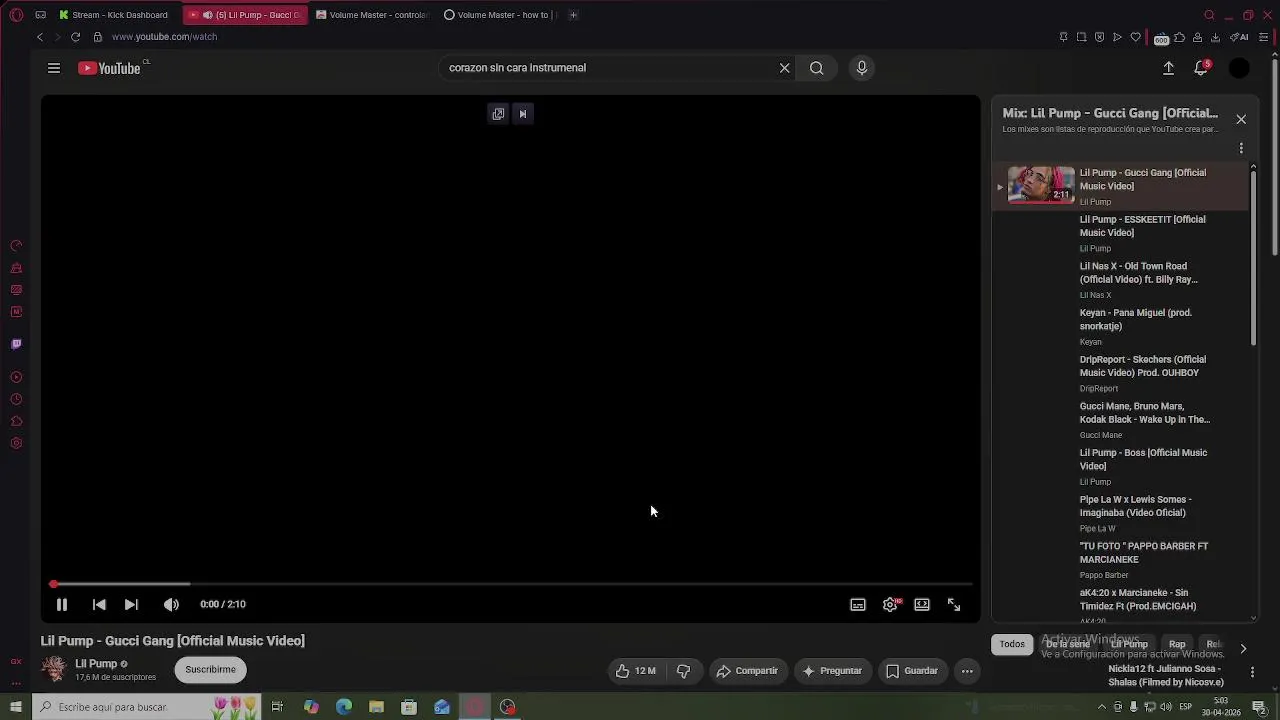Open Windows Start menu
Viewport: 1280px width, 720px height.
click(15, 707)
